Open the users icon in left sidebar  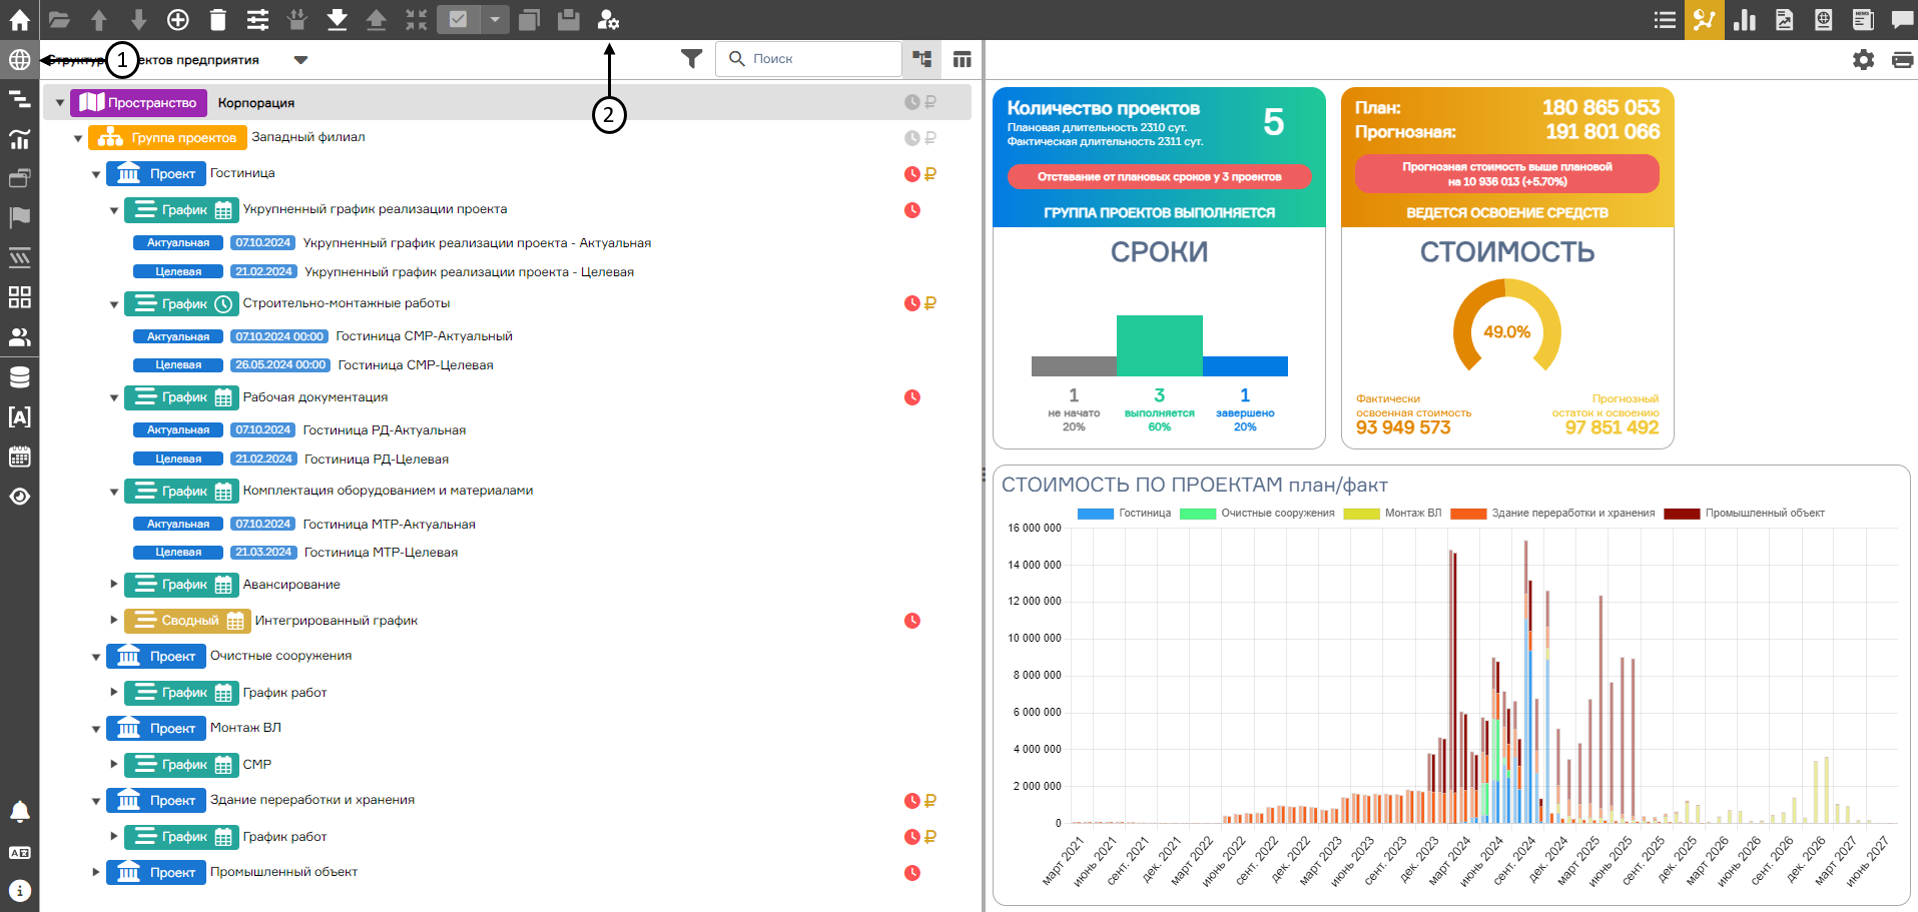click(19, 337)
